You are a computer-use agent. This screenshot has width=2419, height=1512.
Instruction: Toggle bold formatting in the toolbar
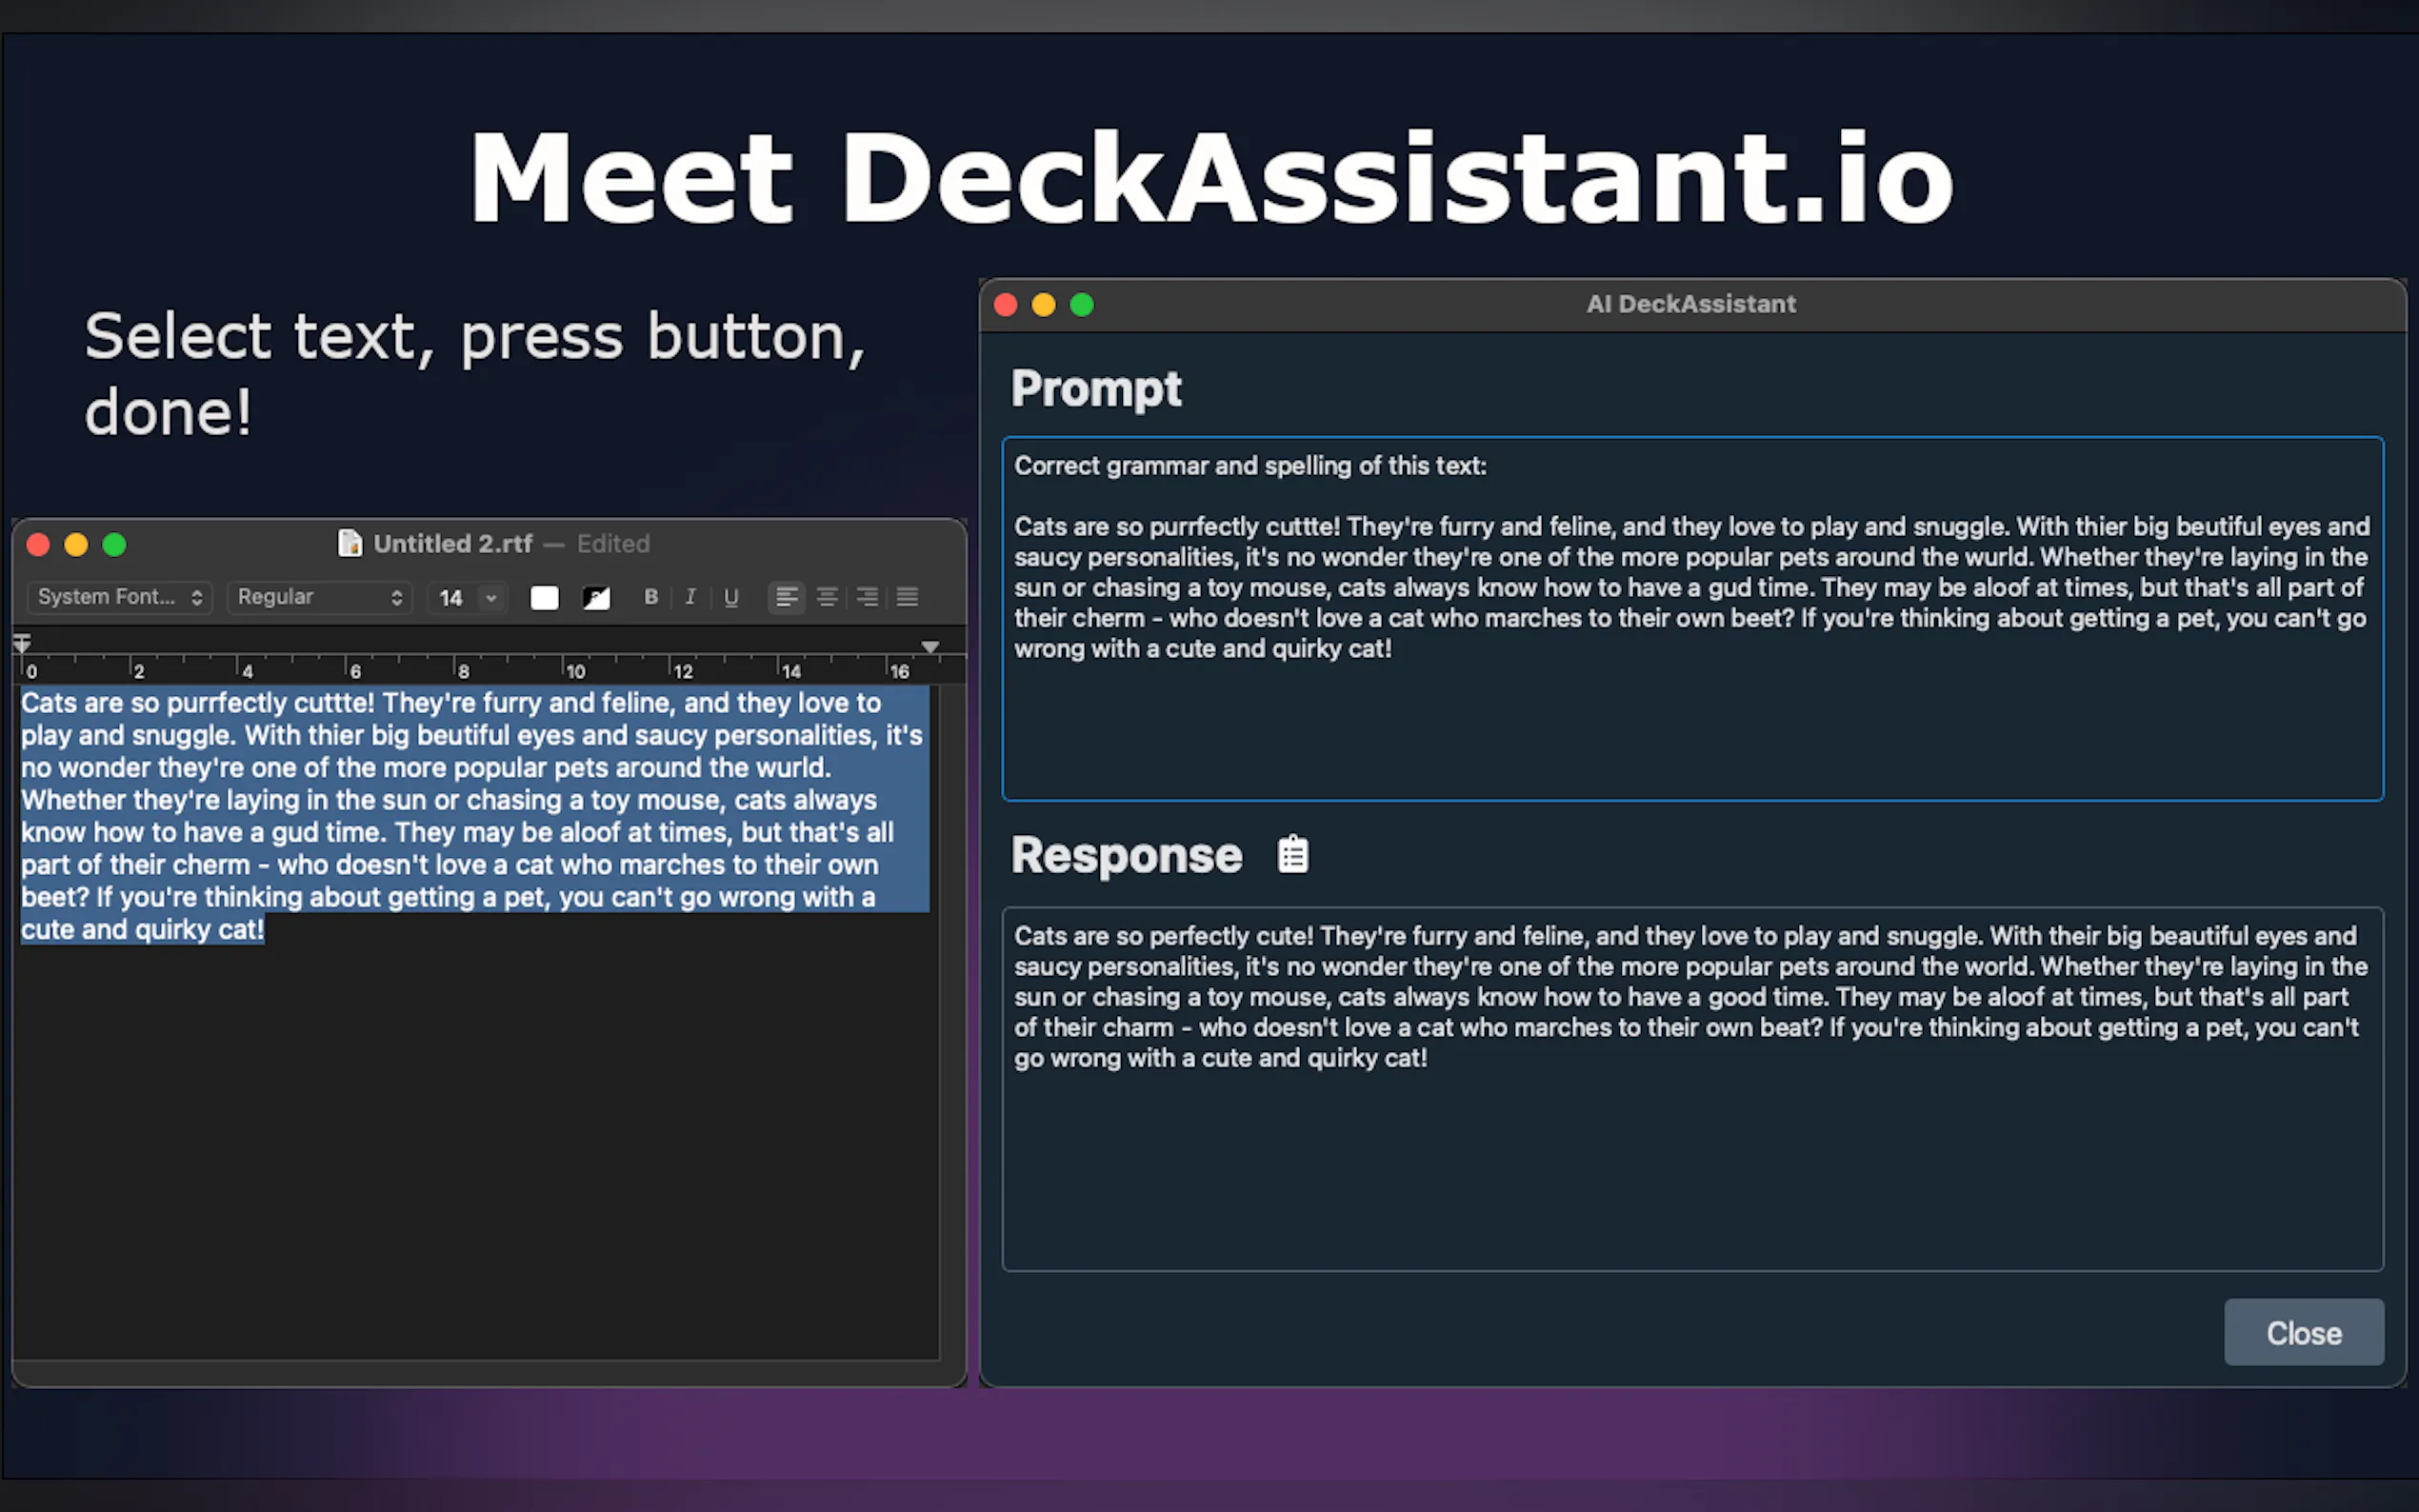click(x=651, y=597)
